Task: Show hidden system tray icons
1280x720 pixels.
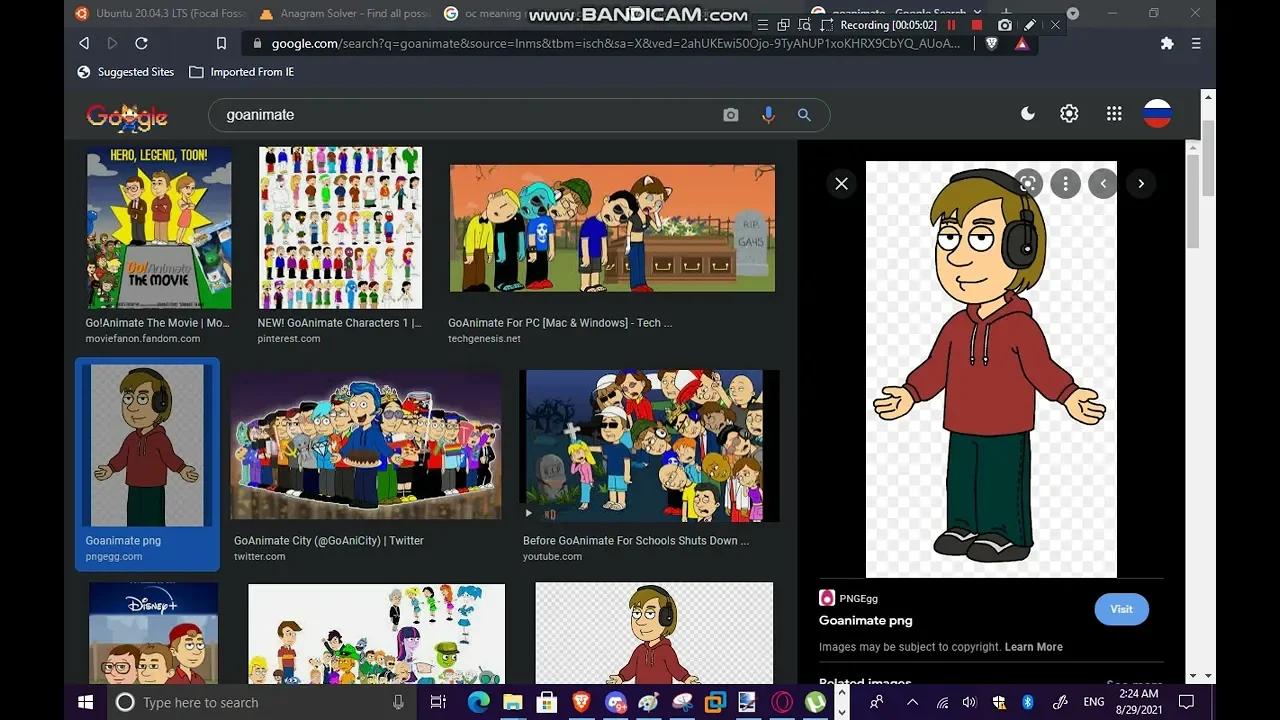Action: pos(911,702)
